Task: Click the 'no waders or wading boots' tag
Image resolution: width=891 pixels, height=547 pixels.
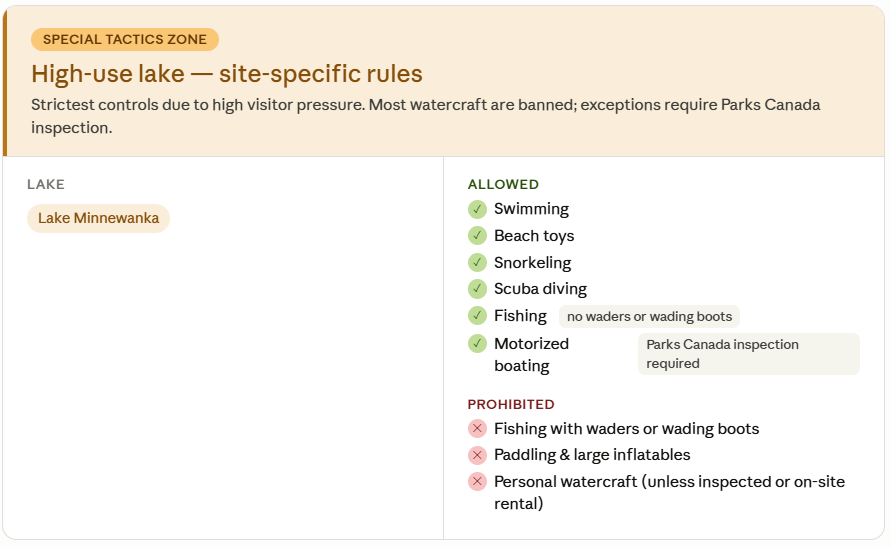Action: (x=649, y=317)
